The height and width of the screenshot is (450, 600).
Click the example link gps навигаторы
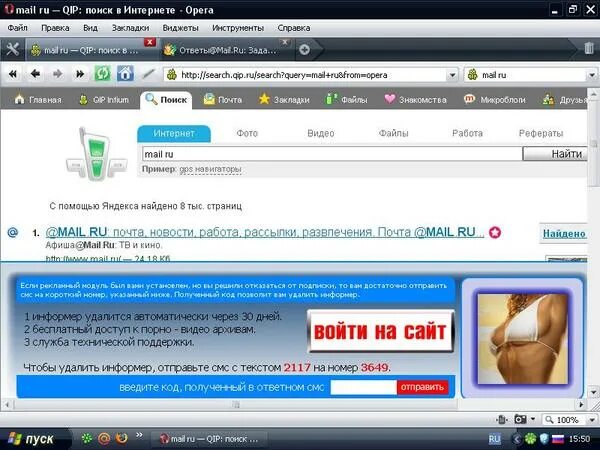tap(210, 169)
